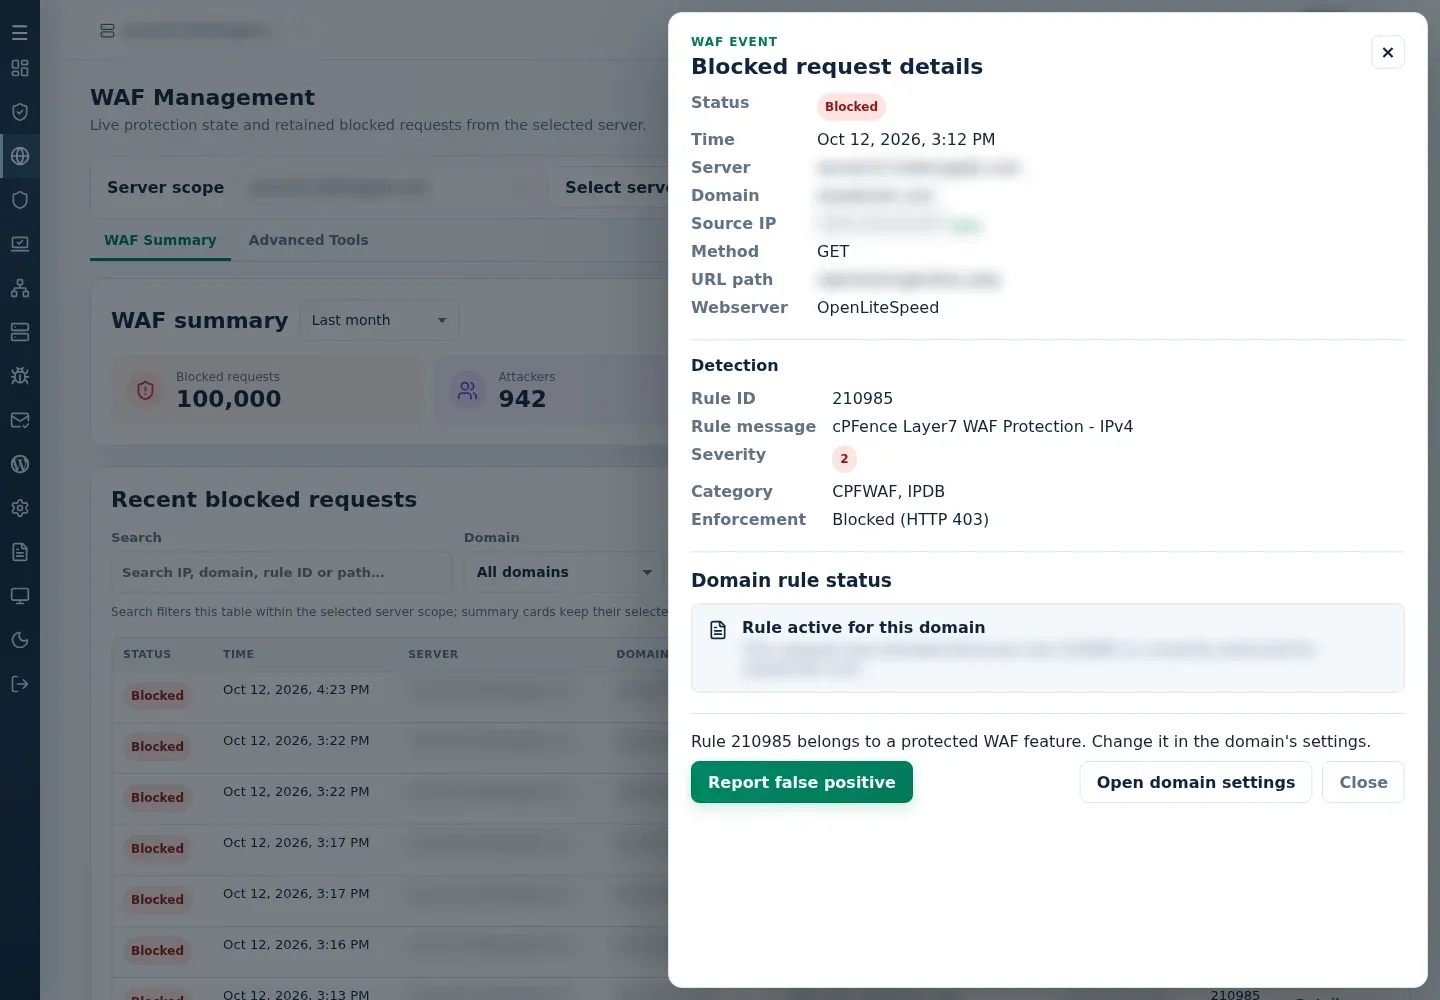
Task: Open the laptop-with-checkmark sidebar icon
Action: point(20,244)
